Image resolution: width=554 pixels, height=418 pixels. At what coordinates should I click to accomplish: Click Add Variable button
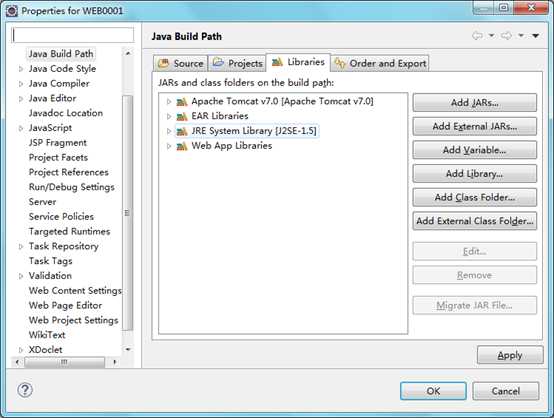coord(475,150)
